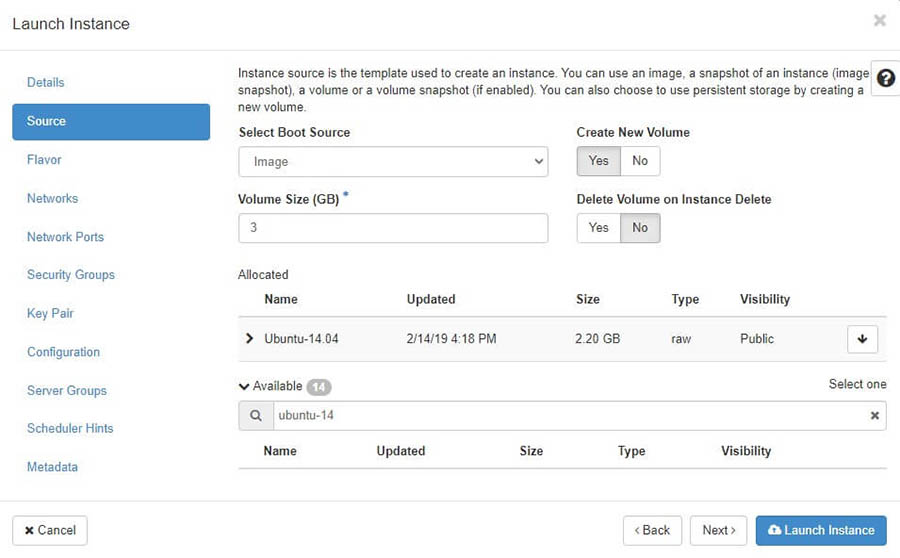Image resolution: width=900 pixels, height=558 pixels.
Task: Open the Networks step
Action: [x=52, y=199]
